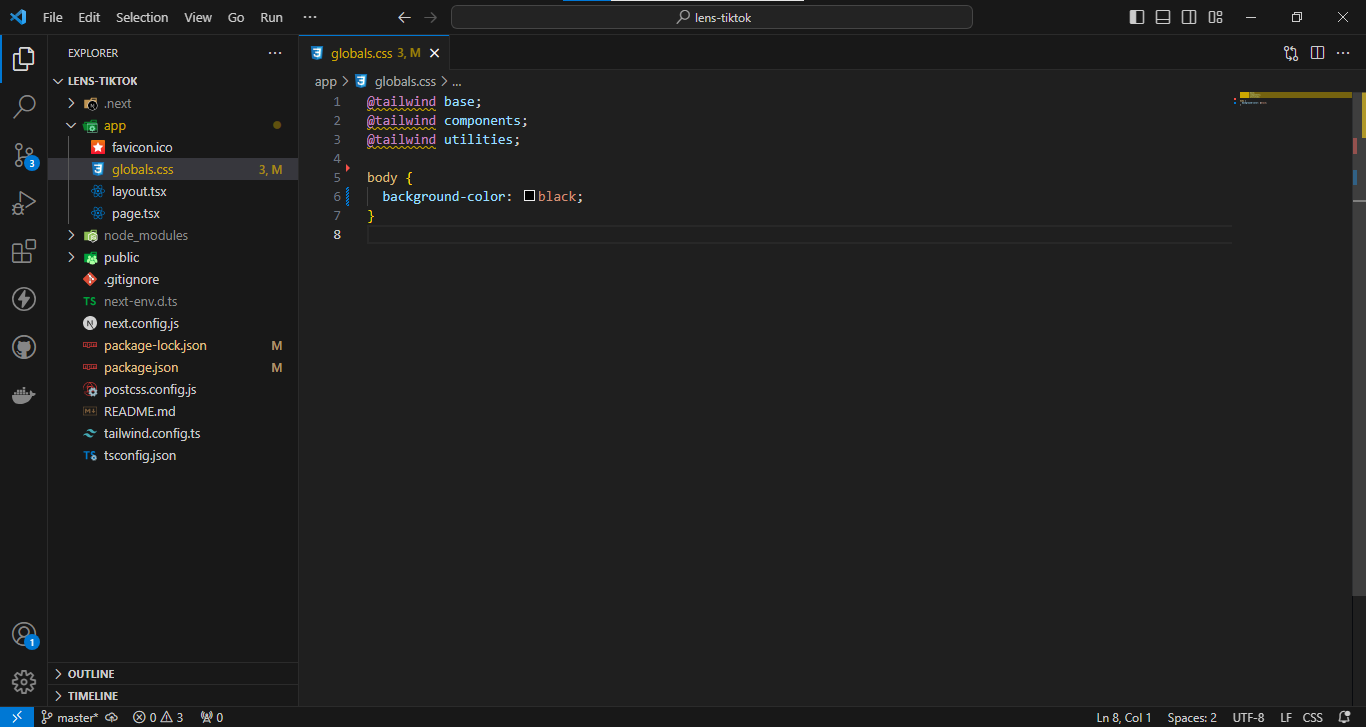The image size is (1366, 727).
Task: Click the Spaces: 2 indentation setting
Action: (1192, 717)
